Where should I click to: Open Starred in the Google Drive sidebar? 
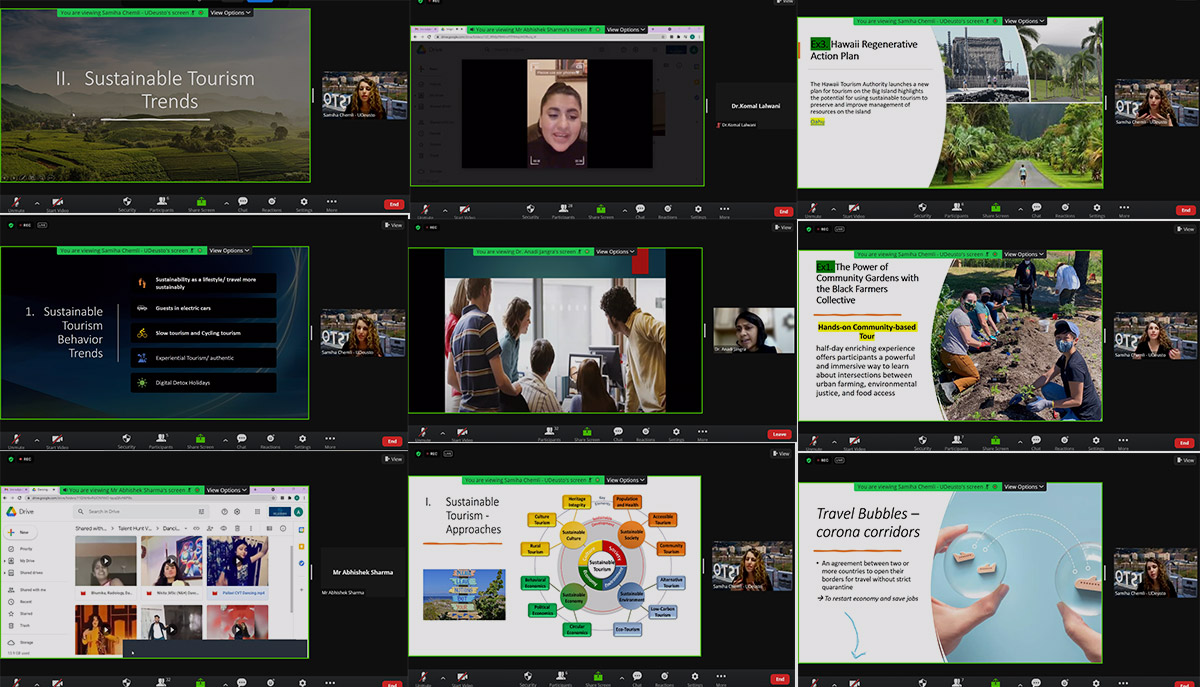click(x=26, y=614)
